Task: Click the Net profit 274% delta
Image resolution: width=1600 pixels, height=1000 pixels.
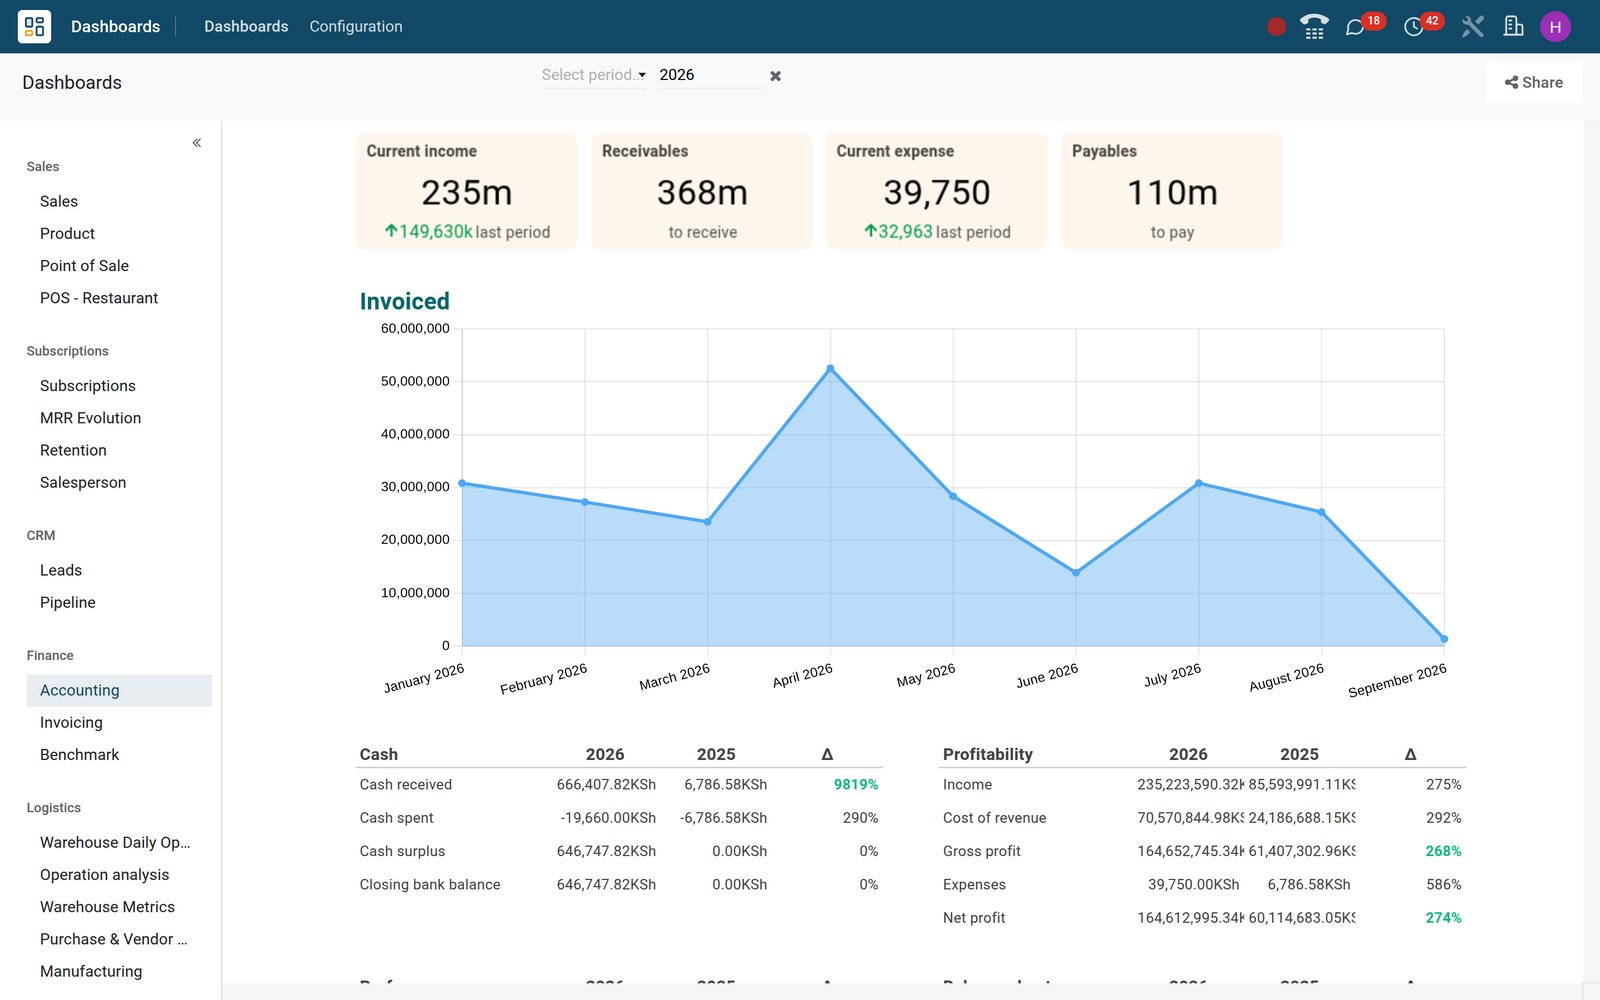Action: [x=1443, y=918]
